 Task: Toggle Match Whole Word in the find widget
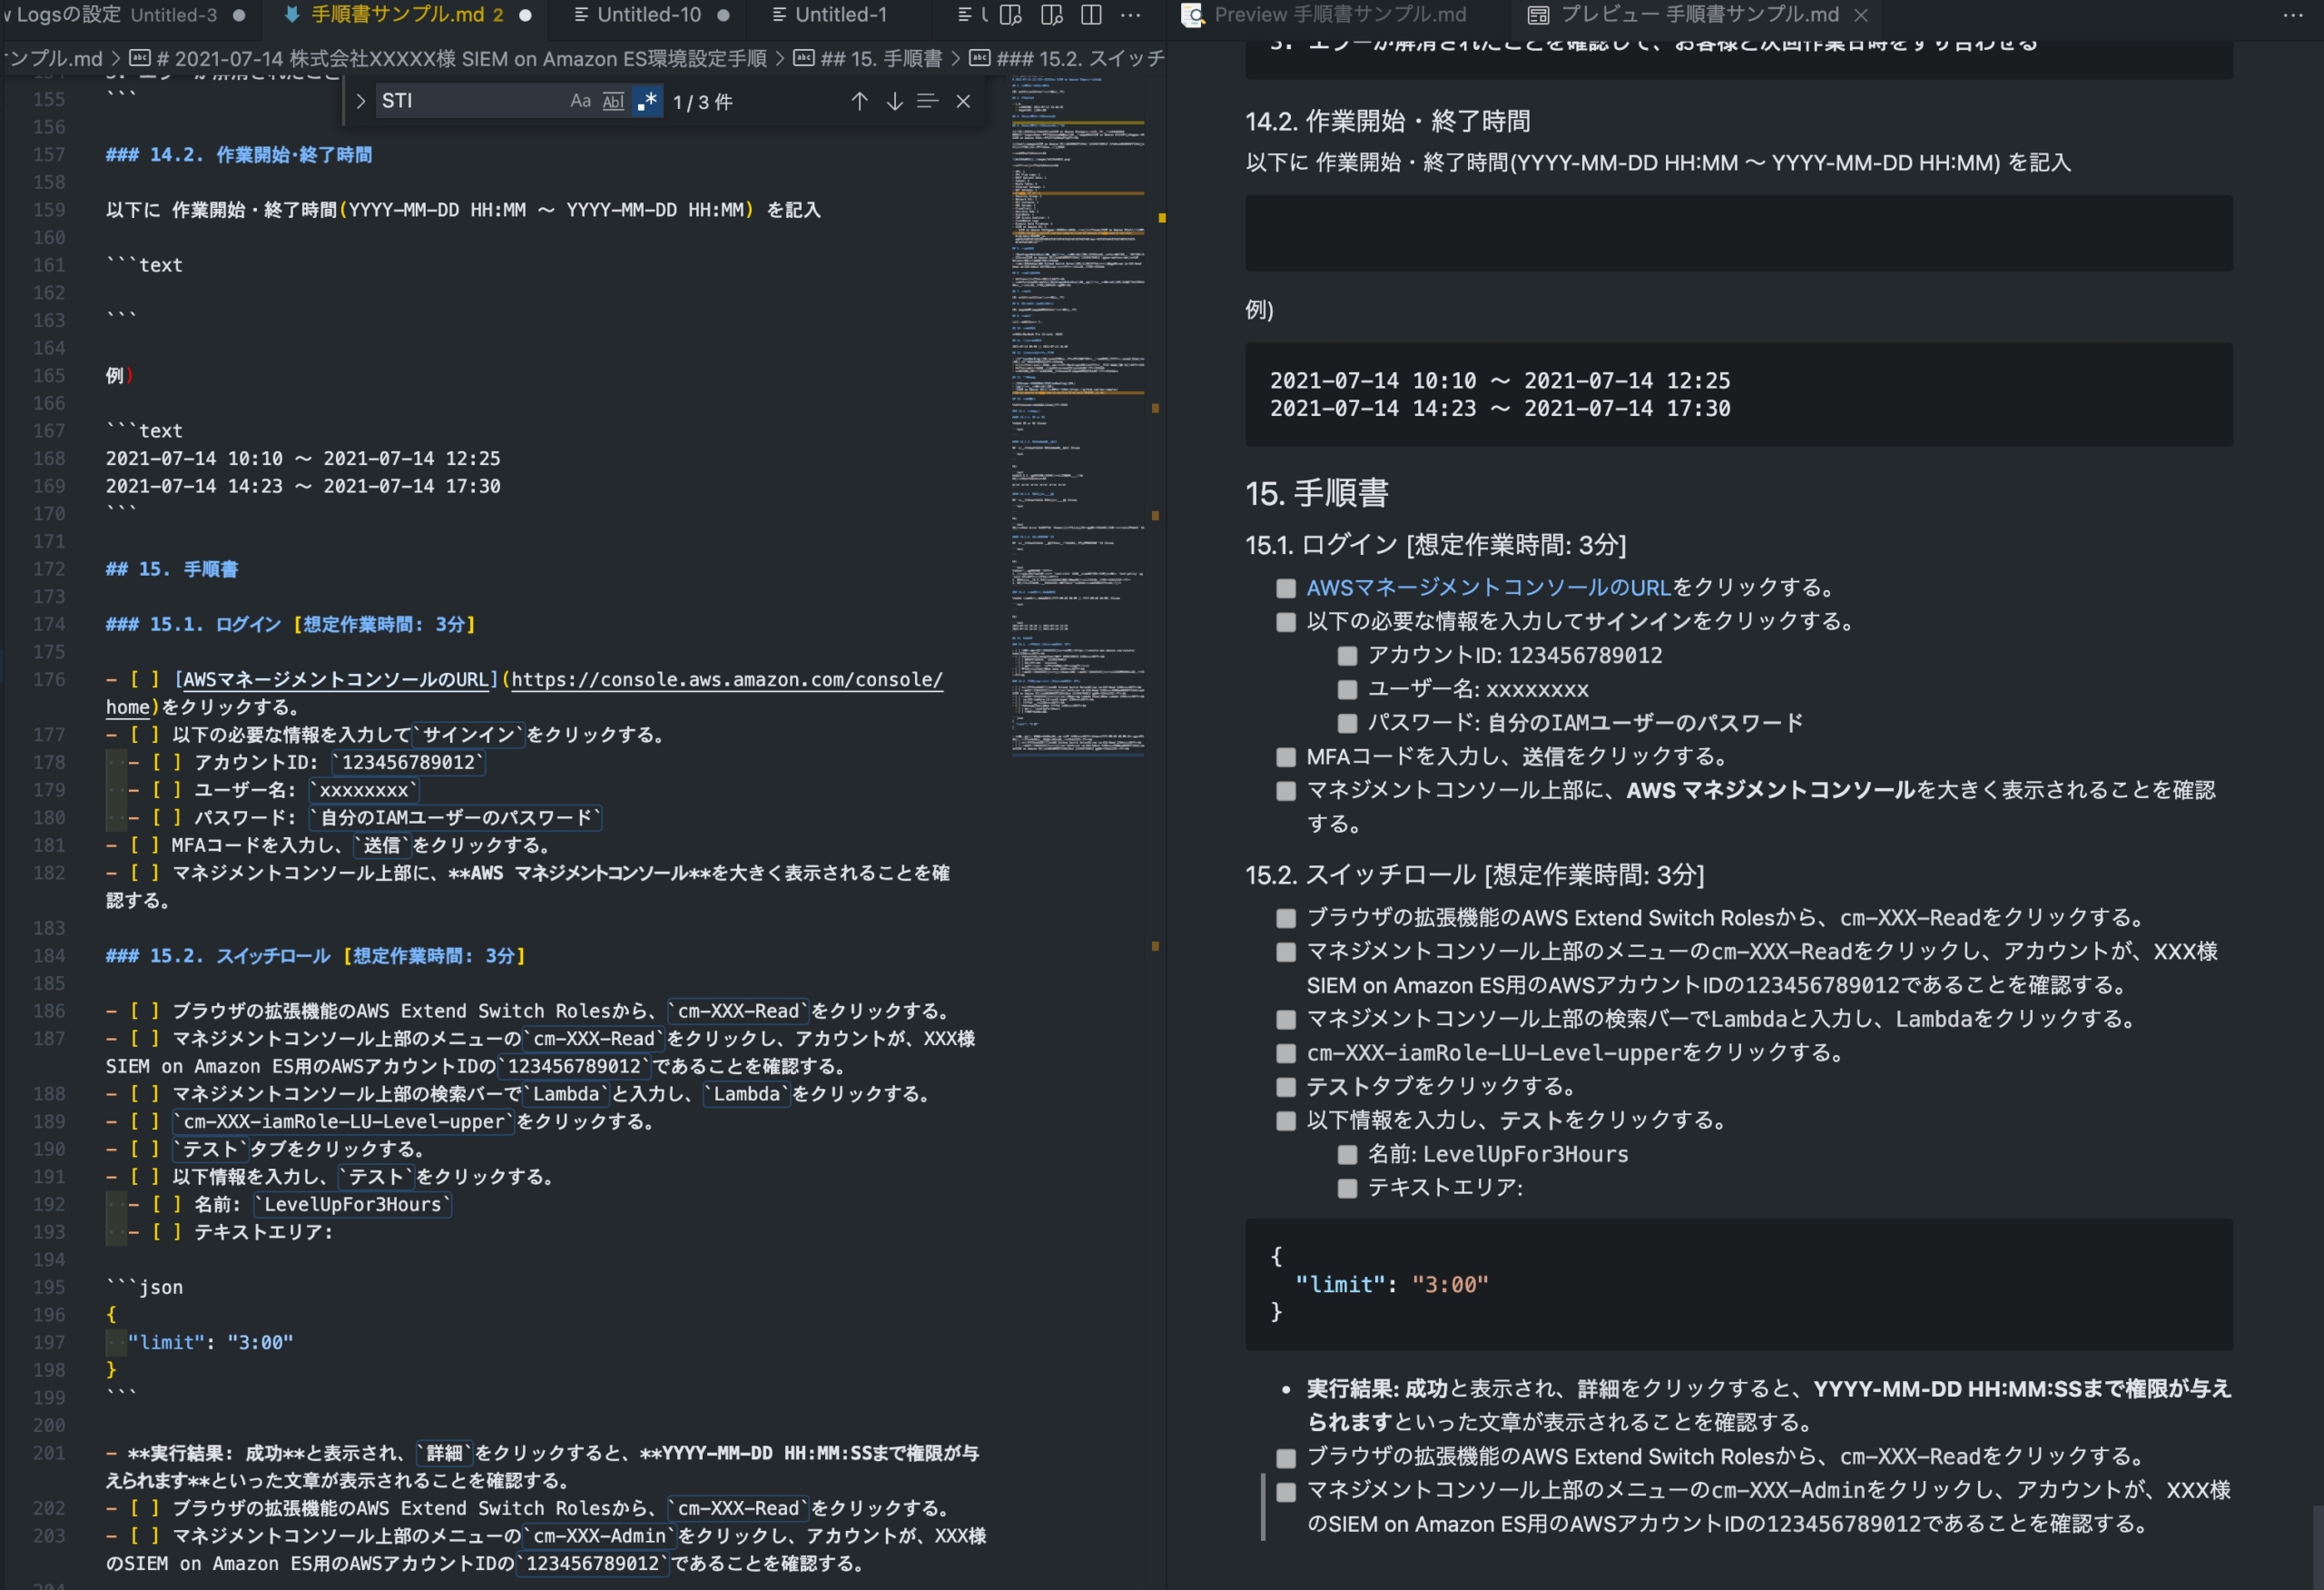[613, 101]
